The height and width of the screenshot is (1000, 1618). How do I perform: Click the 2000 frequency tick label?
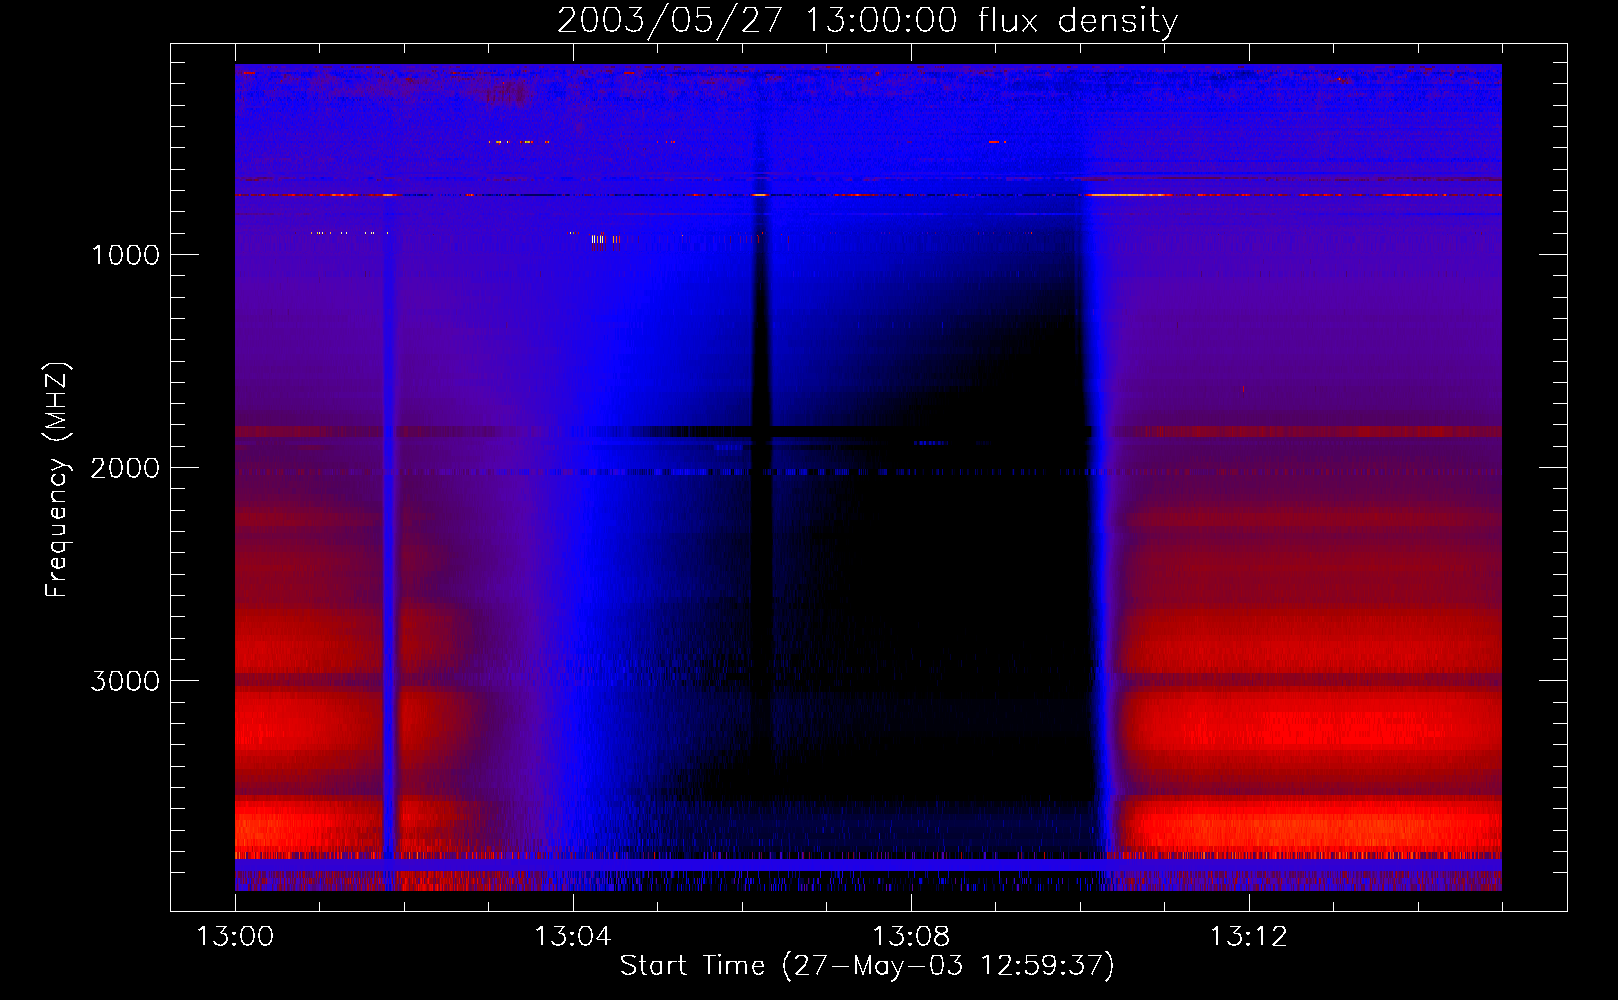pos(125,468)
